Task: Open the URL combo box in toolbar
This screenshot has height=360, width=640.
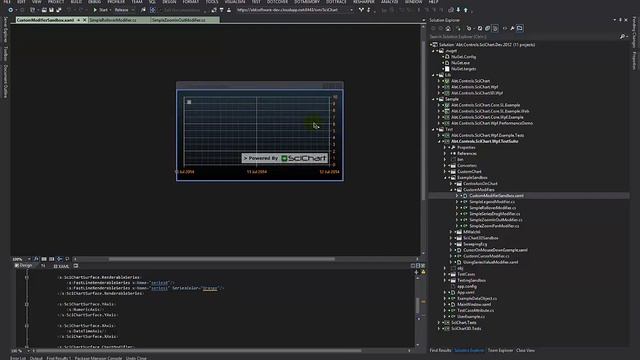Action: click(295, 10)
